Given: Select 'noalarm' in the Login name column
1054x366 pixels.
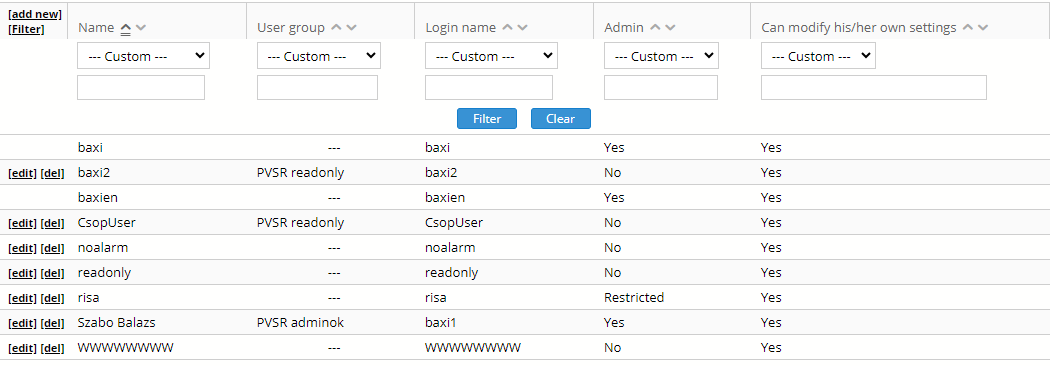Looking at the screenshot, I should click(450, 248).
